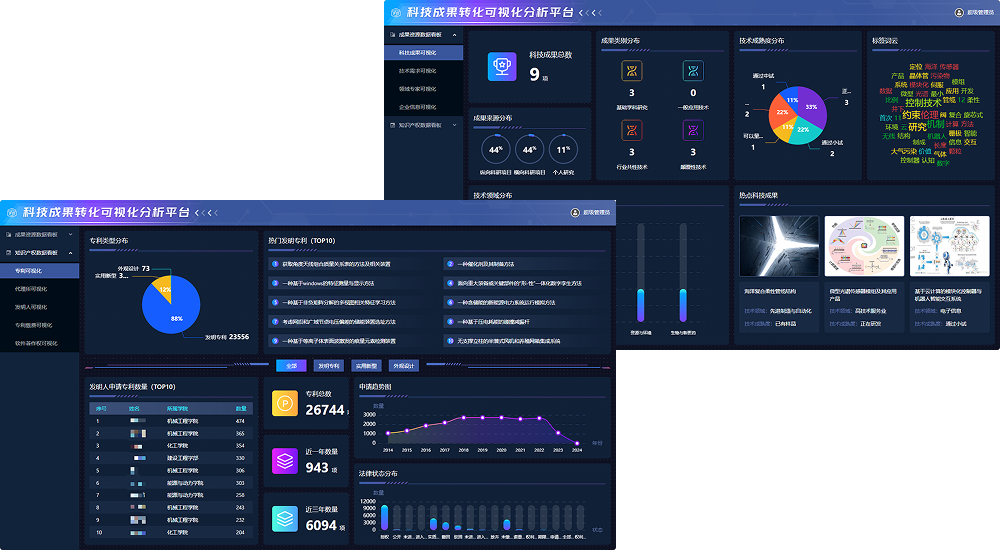Screen dimensions: 1000x550
Task: Collapse the 成果资源数据看板 menu in back window
Action: [455, 35]
